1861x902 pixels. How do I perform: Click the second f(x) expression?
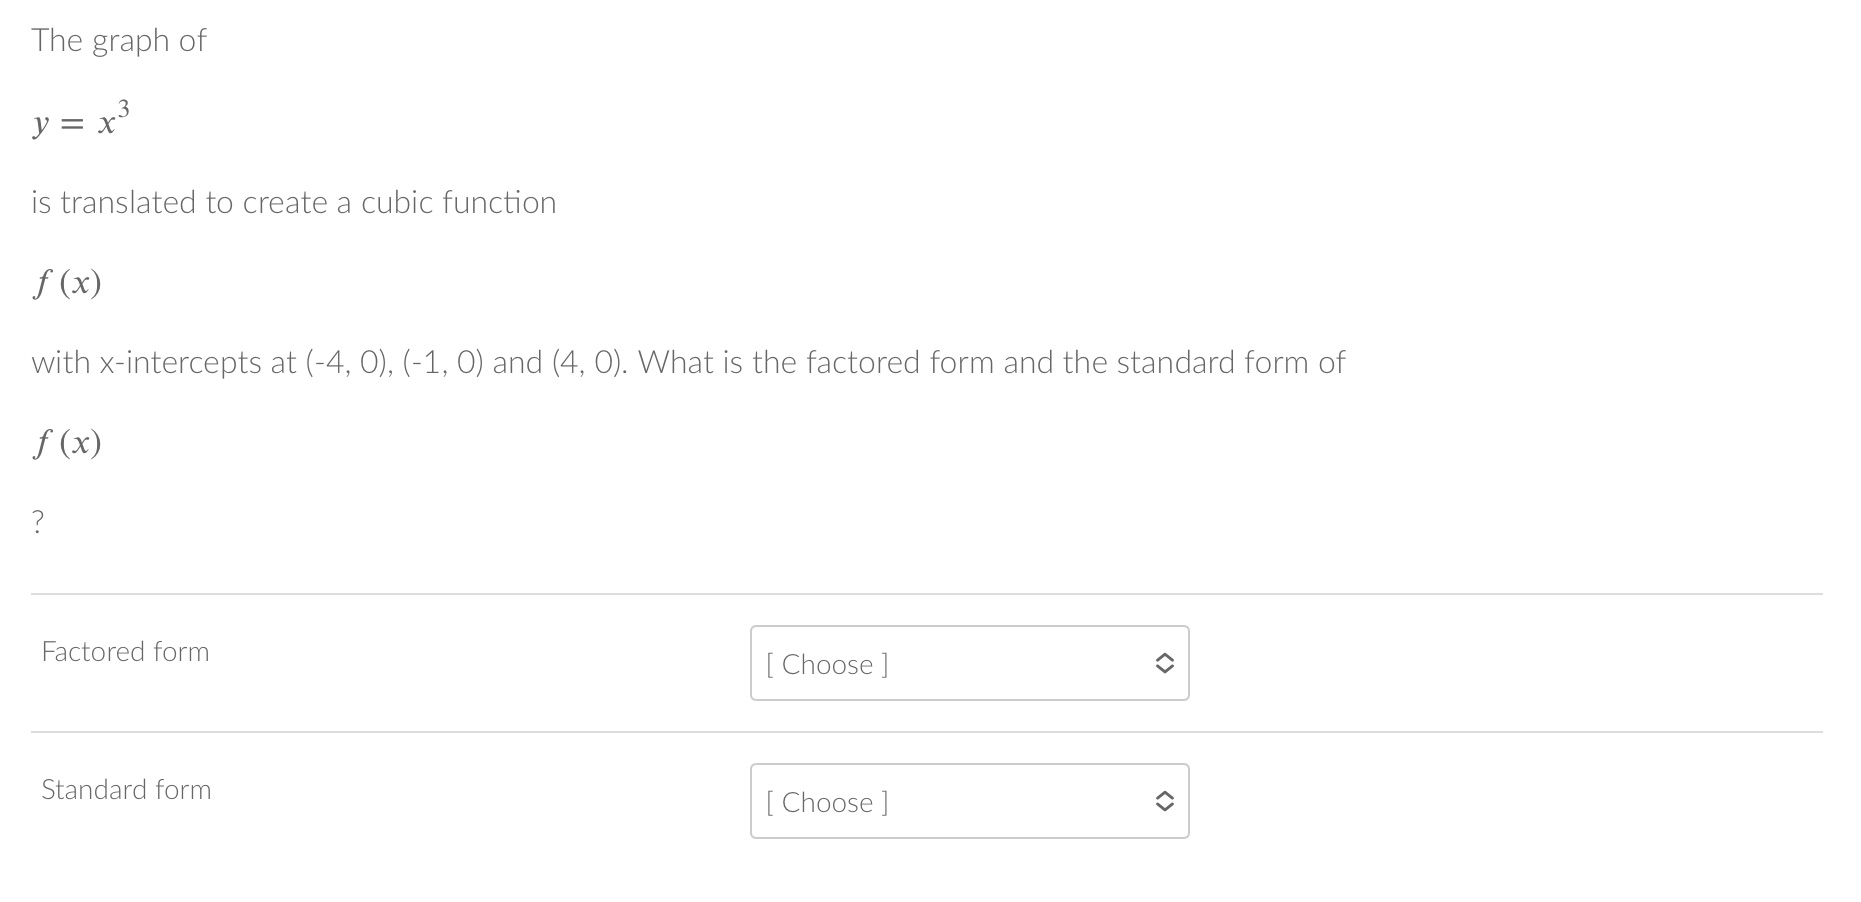click(66, 442)
